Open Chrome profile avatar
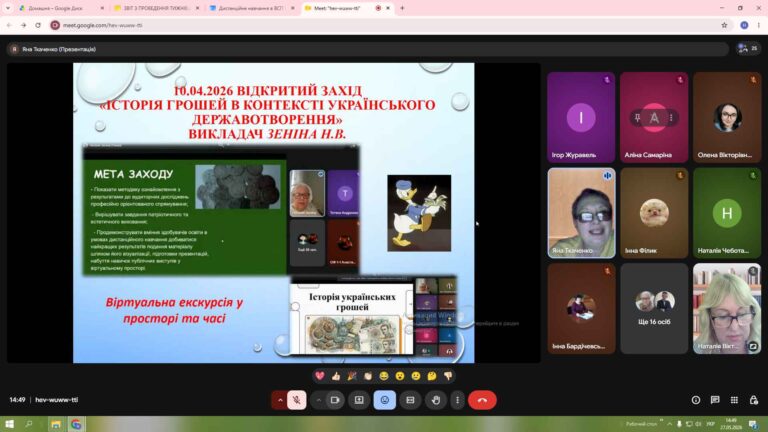This screenshot has height=432, width=768. (744, 25)
